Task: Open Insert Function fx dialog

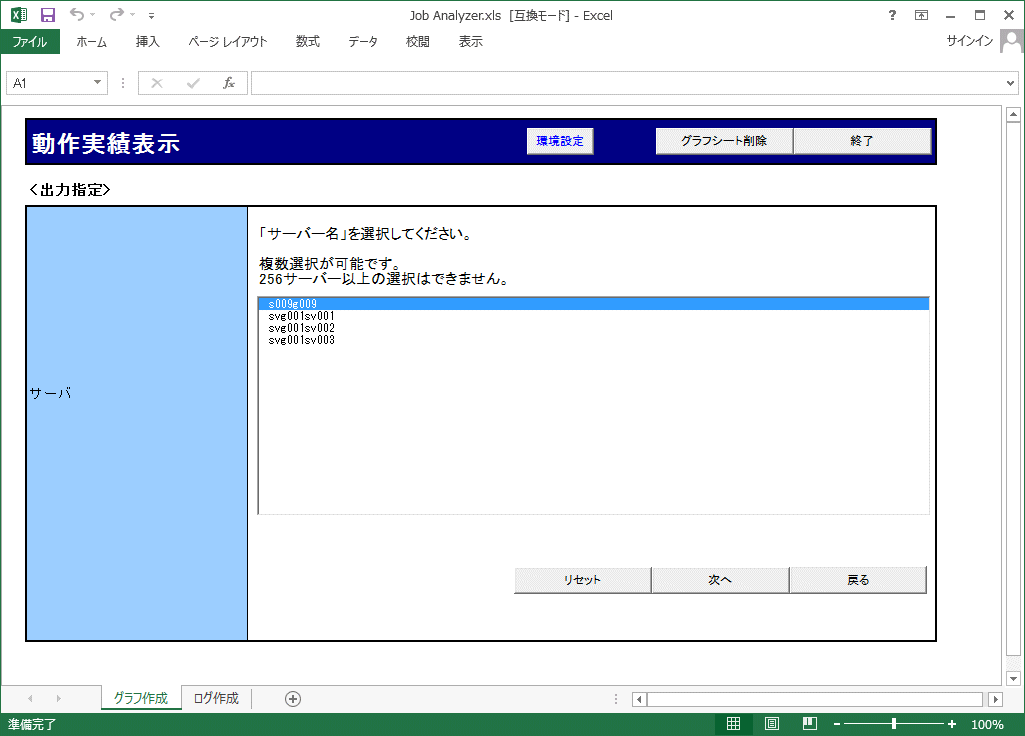Action: pos(229,83)
